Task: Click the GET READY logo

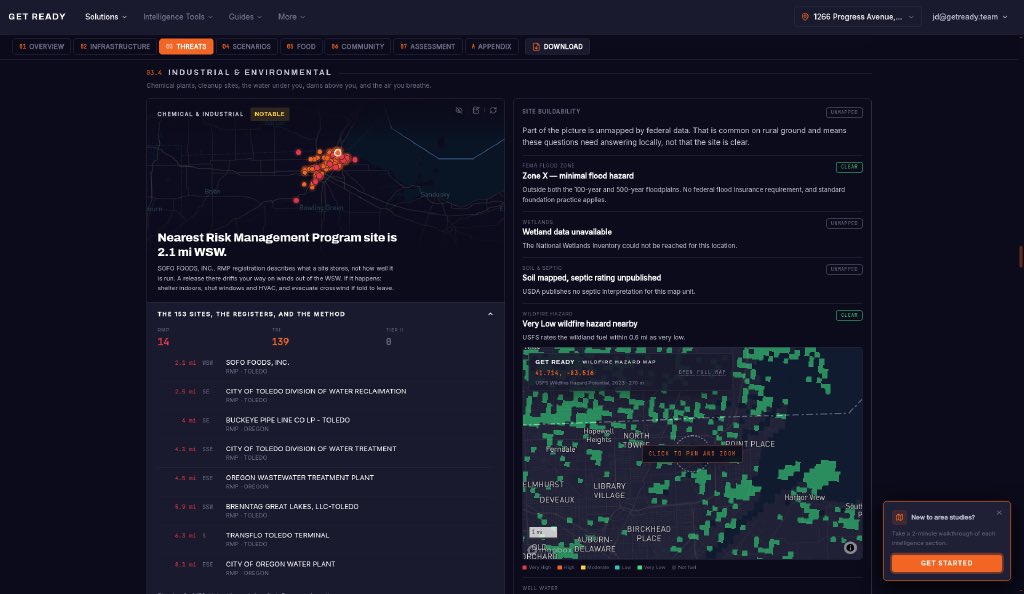Action: pyautogui.click(x=37, y=16)
